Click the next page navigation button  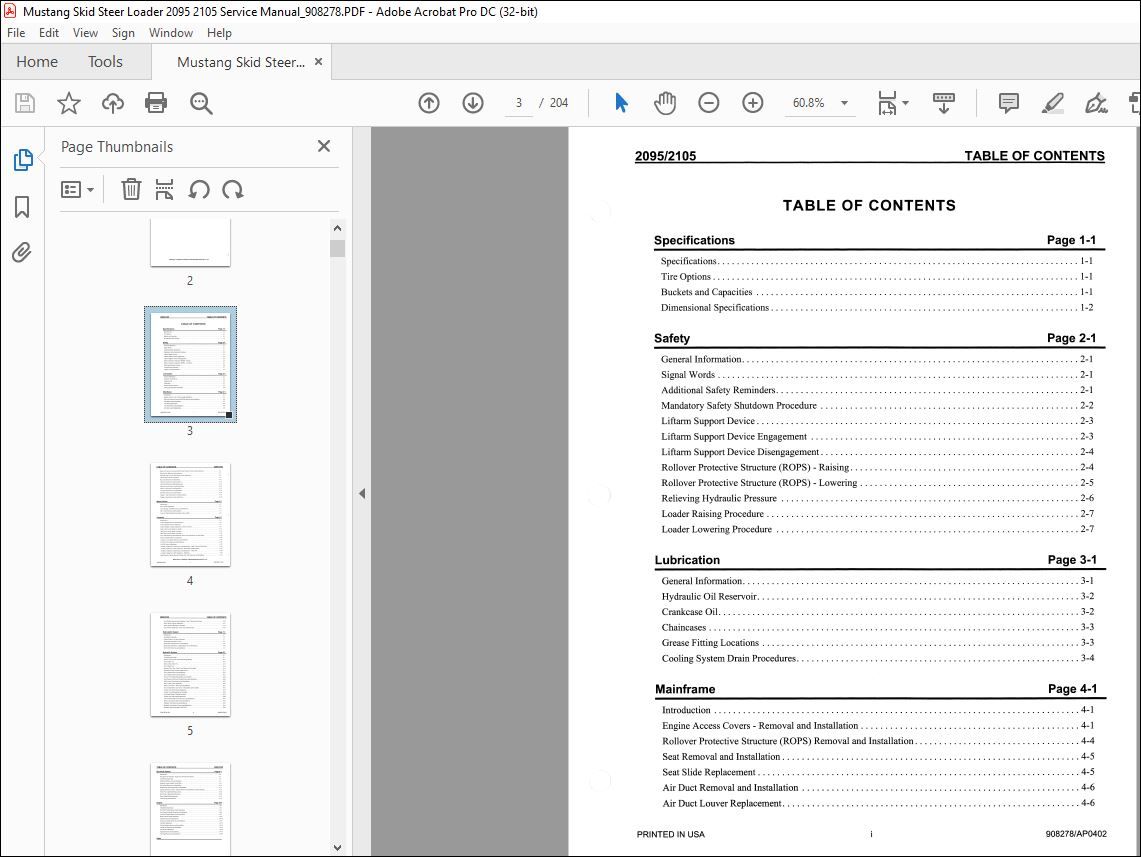tap(472, 102)
